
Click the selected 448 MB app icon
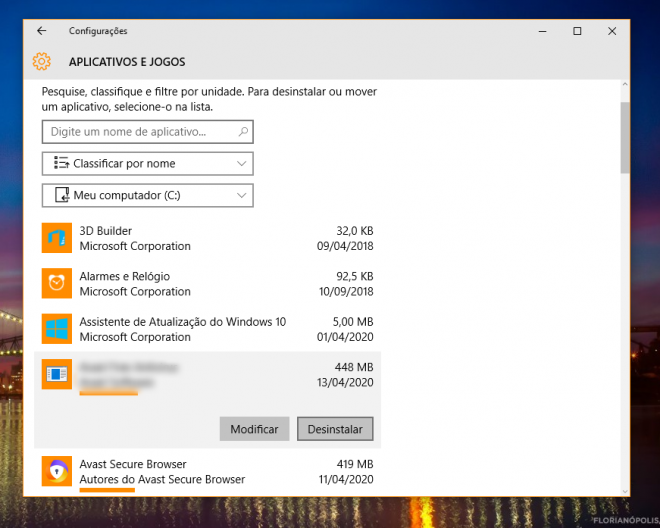coord(57,374)
